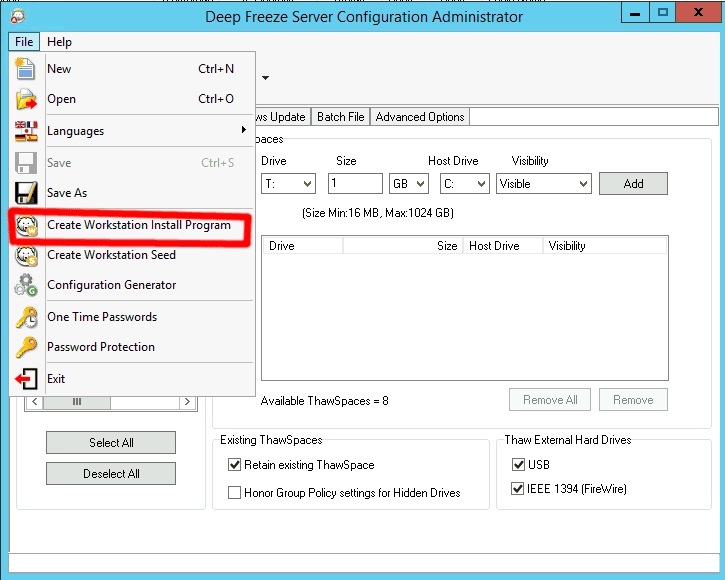725x580 pixels.
Task: Click the horizontal scrollbar left arrow
Action: (35, 401)
